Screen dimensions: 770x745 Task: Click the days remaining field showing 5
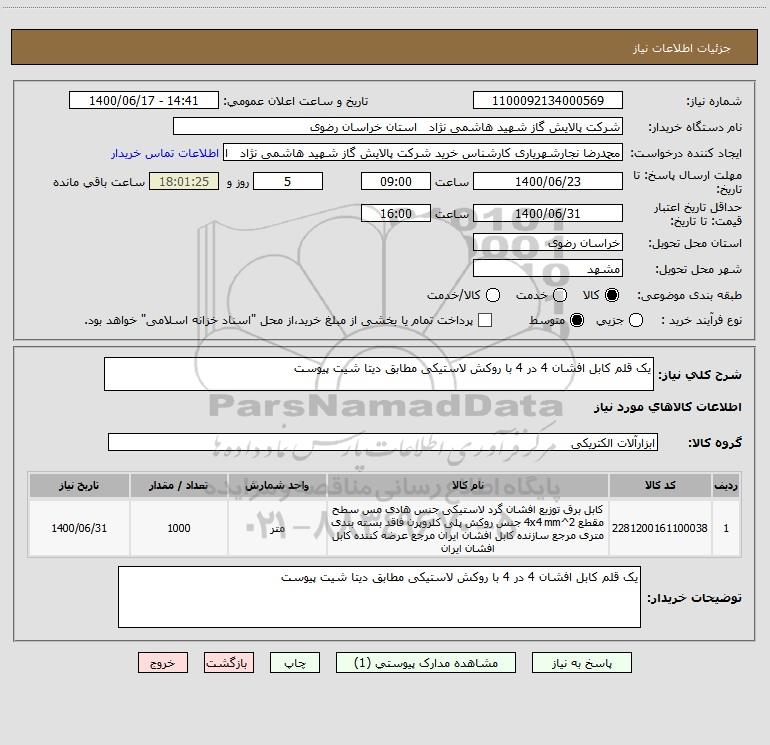point(288,181)
